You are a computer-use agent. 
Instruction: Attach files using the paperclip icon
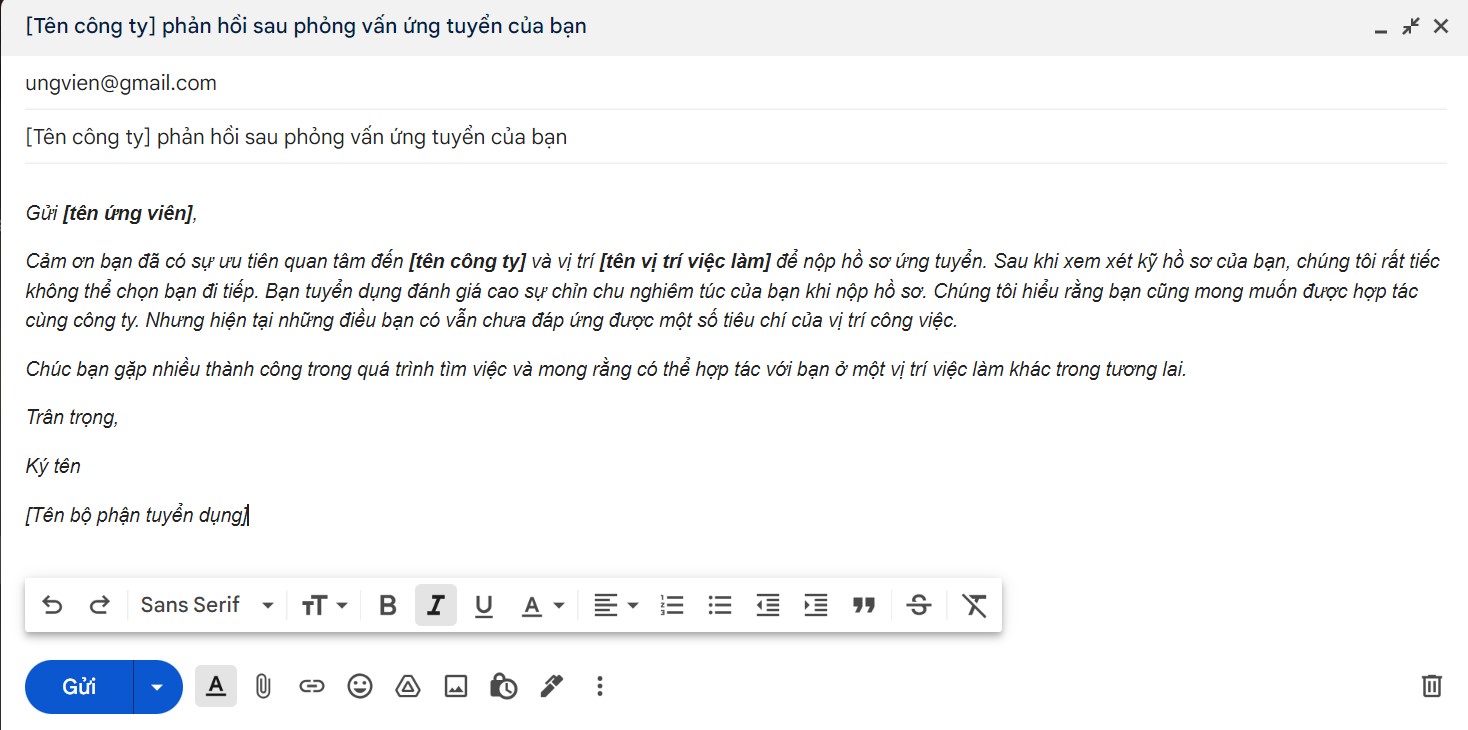point(263,686)
